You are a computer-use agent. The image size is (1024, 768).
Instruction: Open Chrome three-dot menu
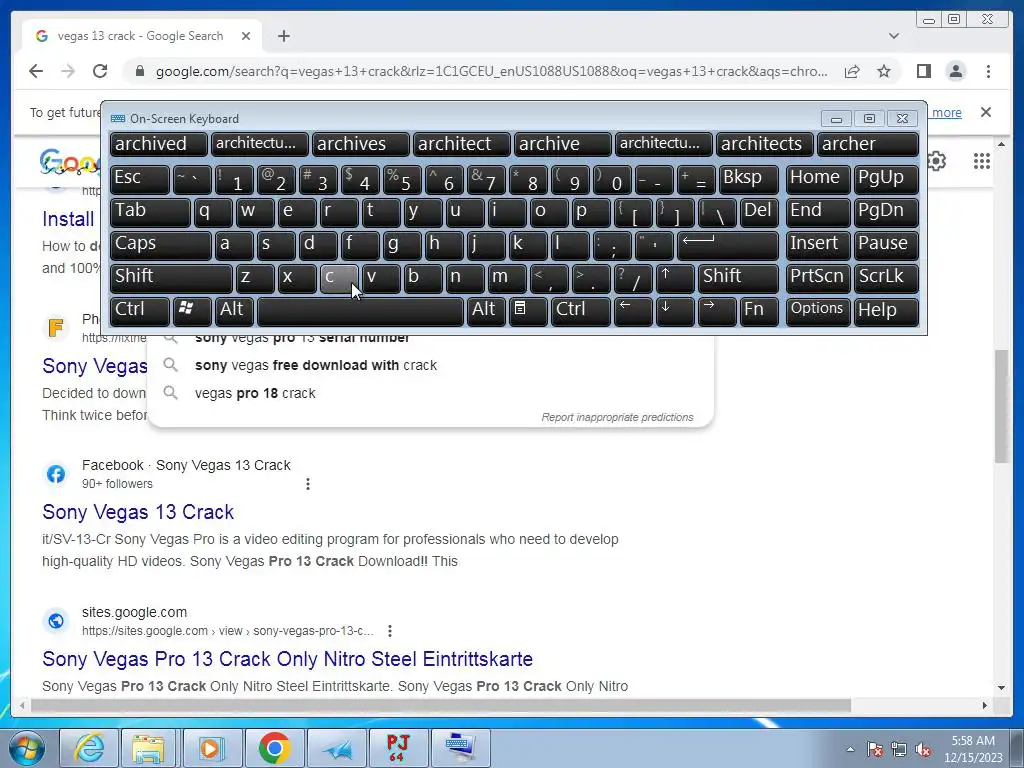988,71
